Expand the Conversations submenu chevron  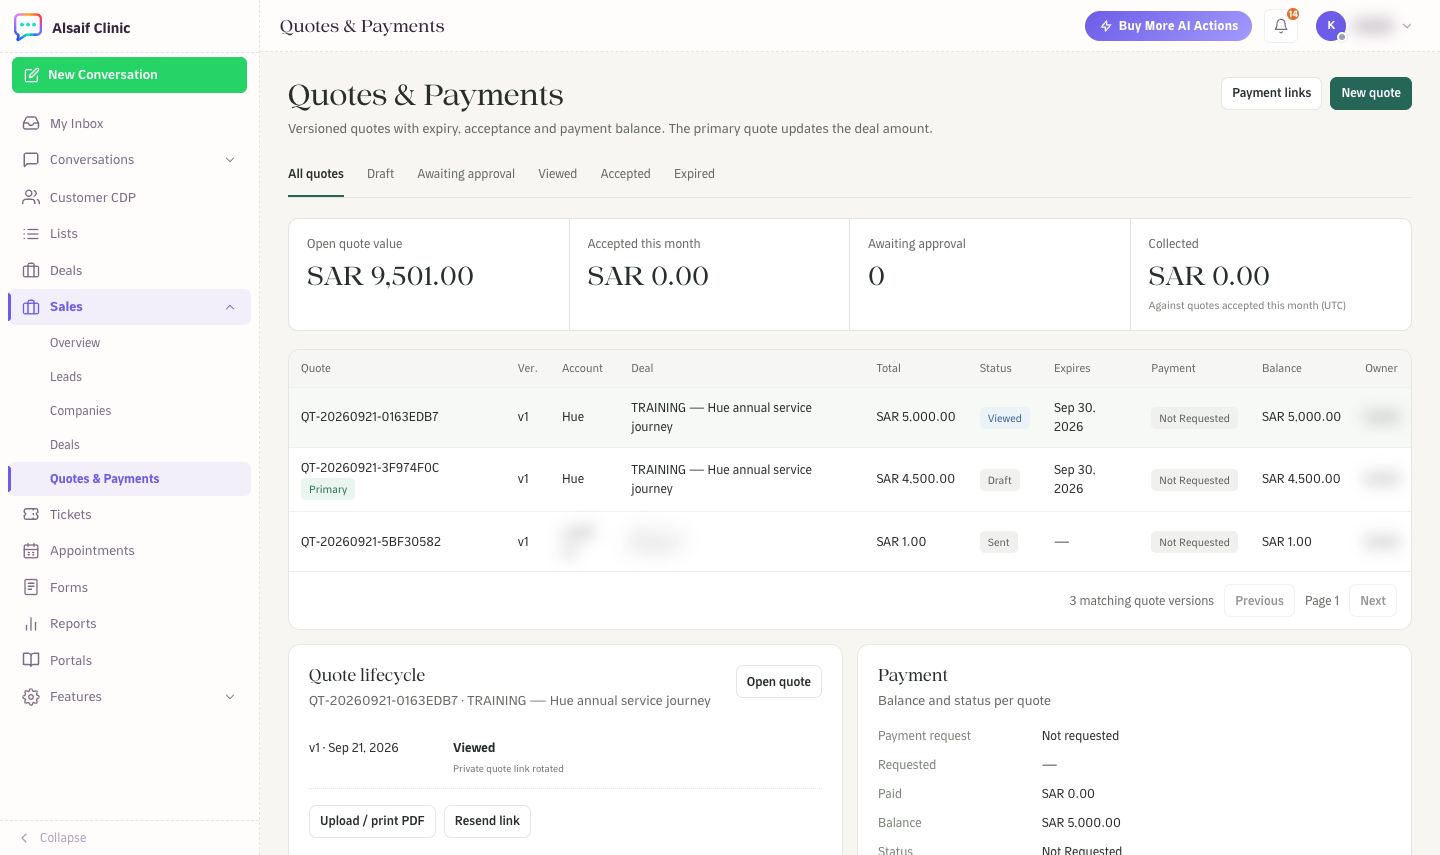(230, 160)
